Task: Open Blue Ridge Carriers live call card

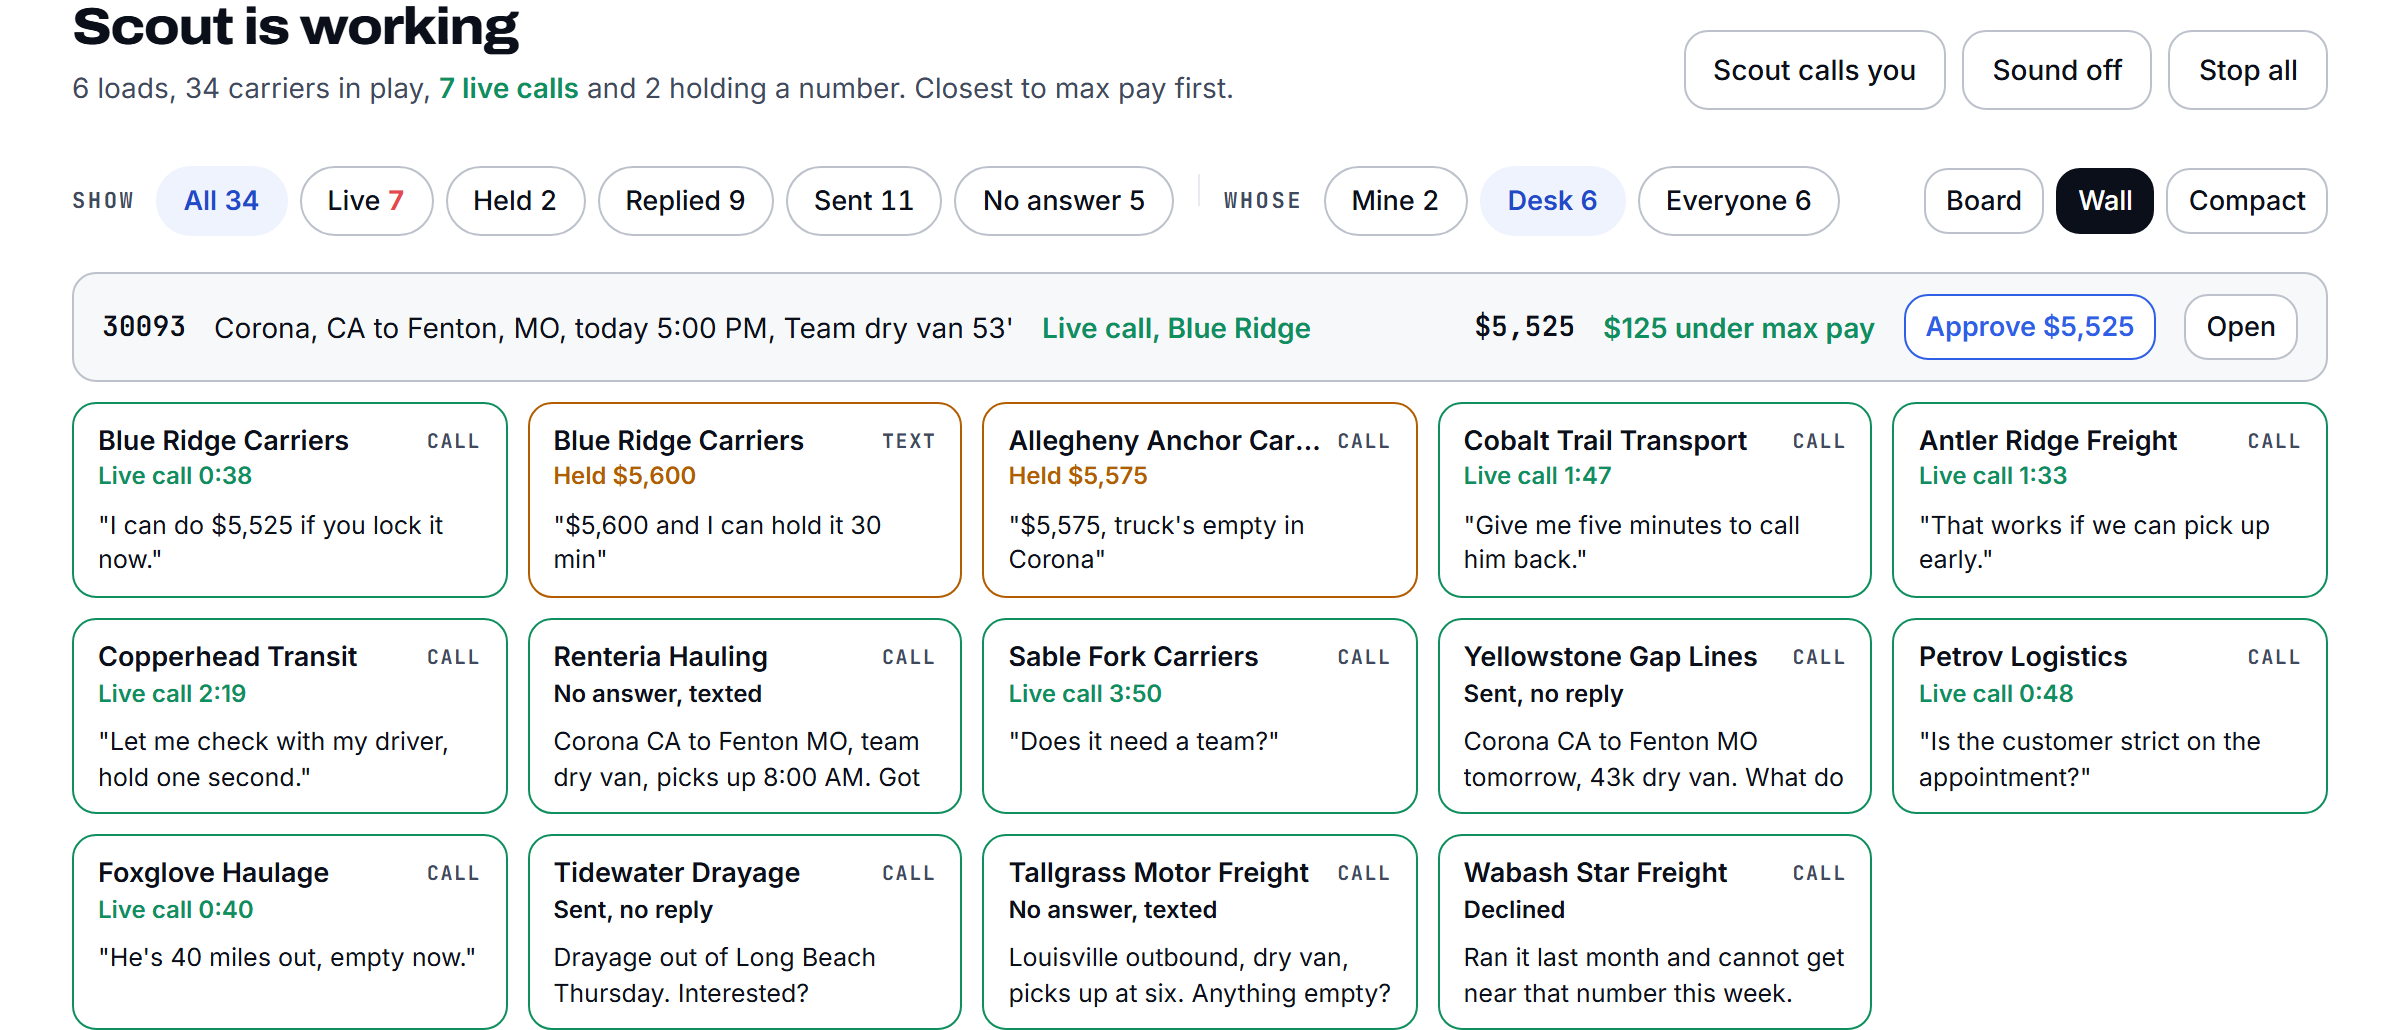Action: click(289, 500)
